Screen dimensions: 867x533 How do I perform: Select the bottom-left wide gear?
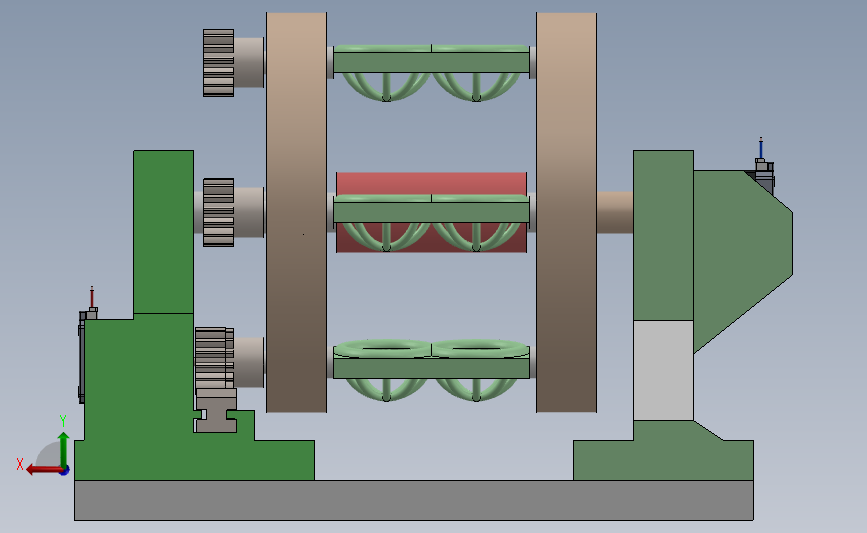(x=214, y=358)
